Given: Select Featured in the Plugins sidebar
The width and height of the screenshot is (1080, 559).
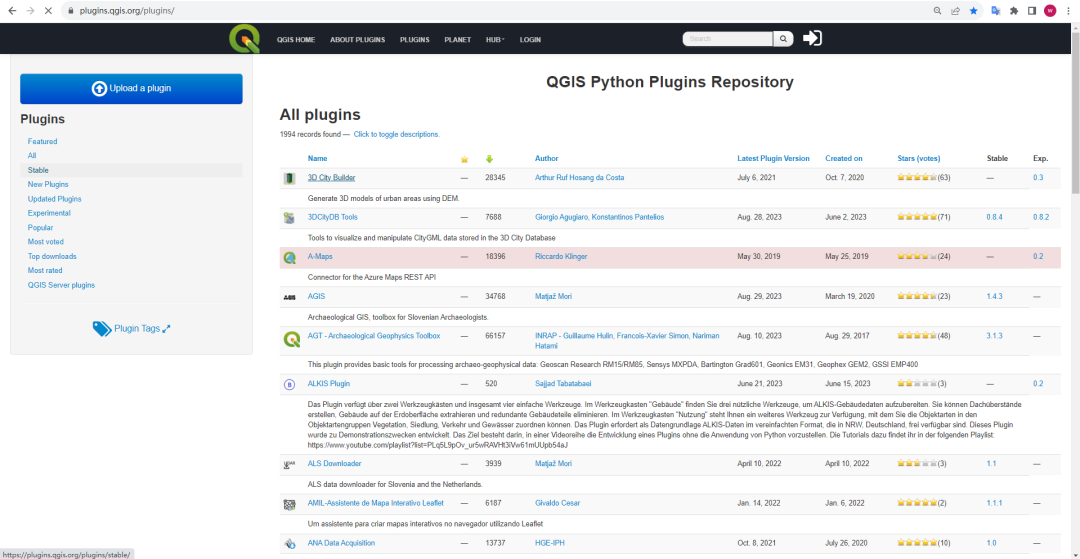Looking at the screenshot, I should [43, 141].
